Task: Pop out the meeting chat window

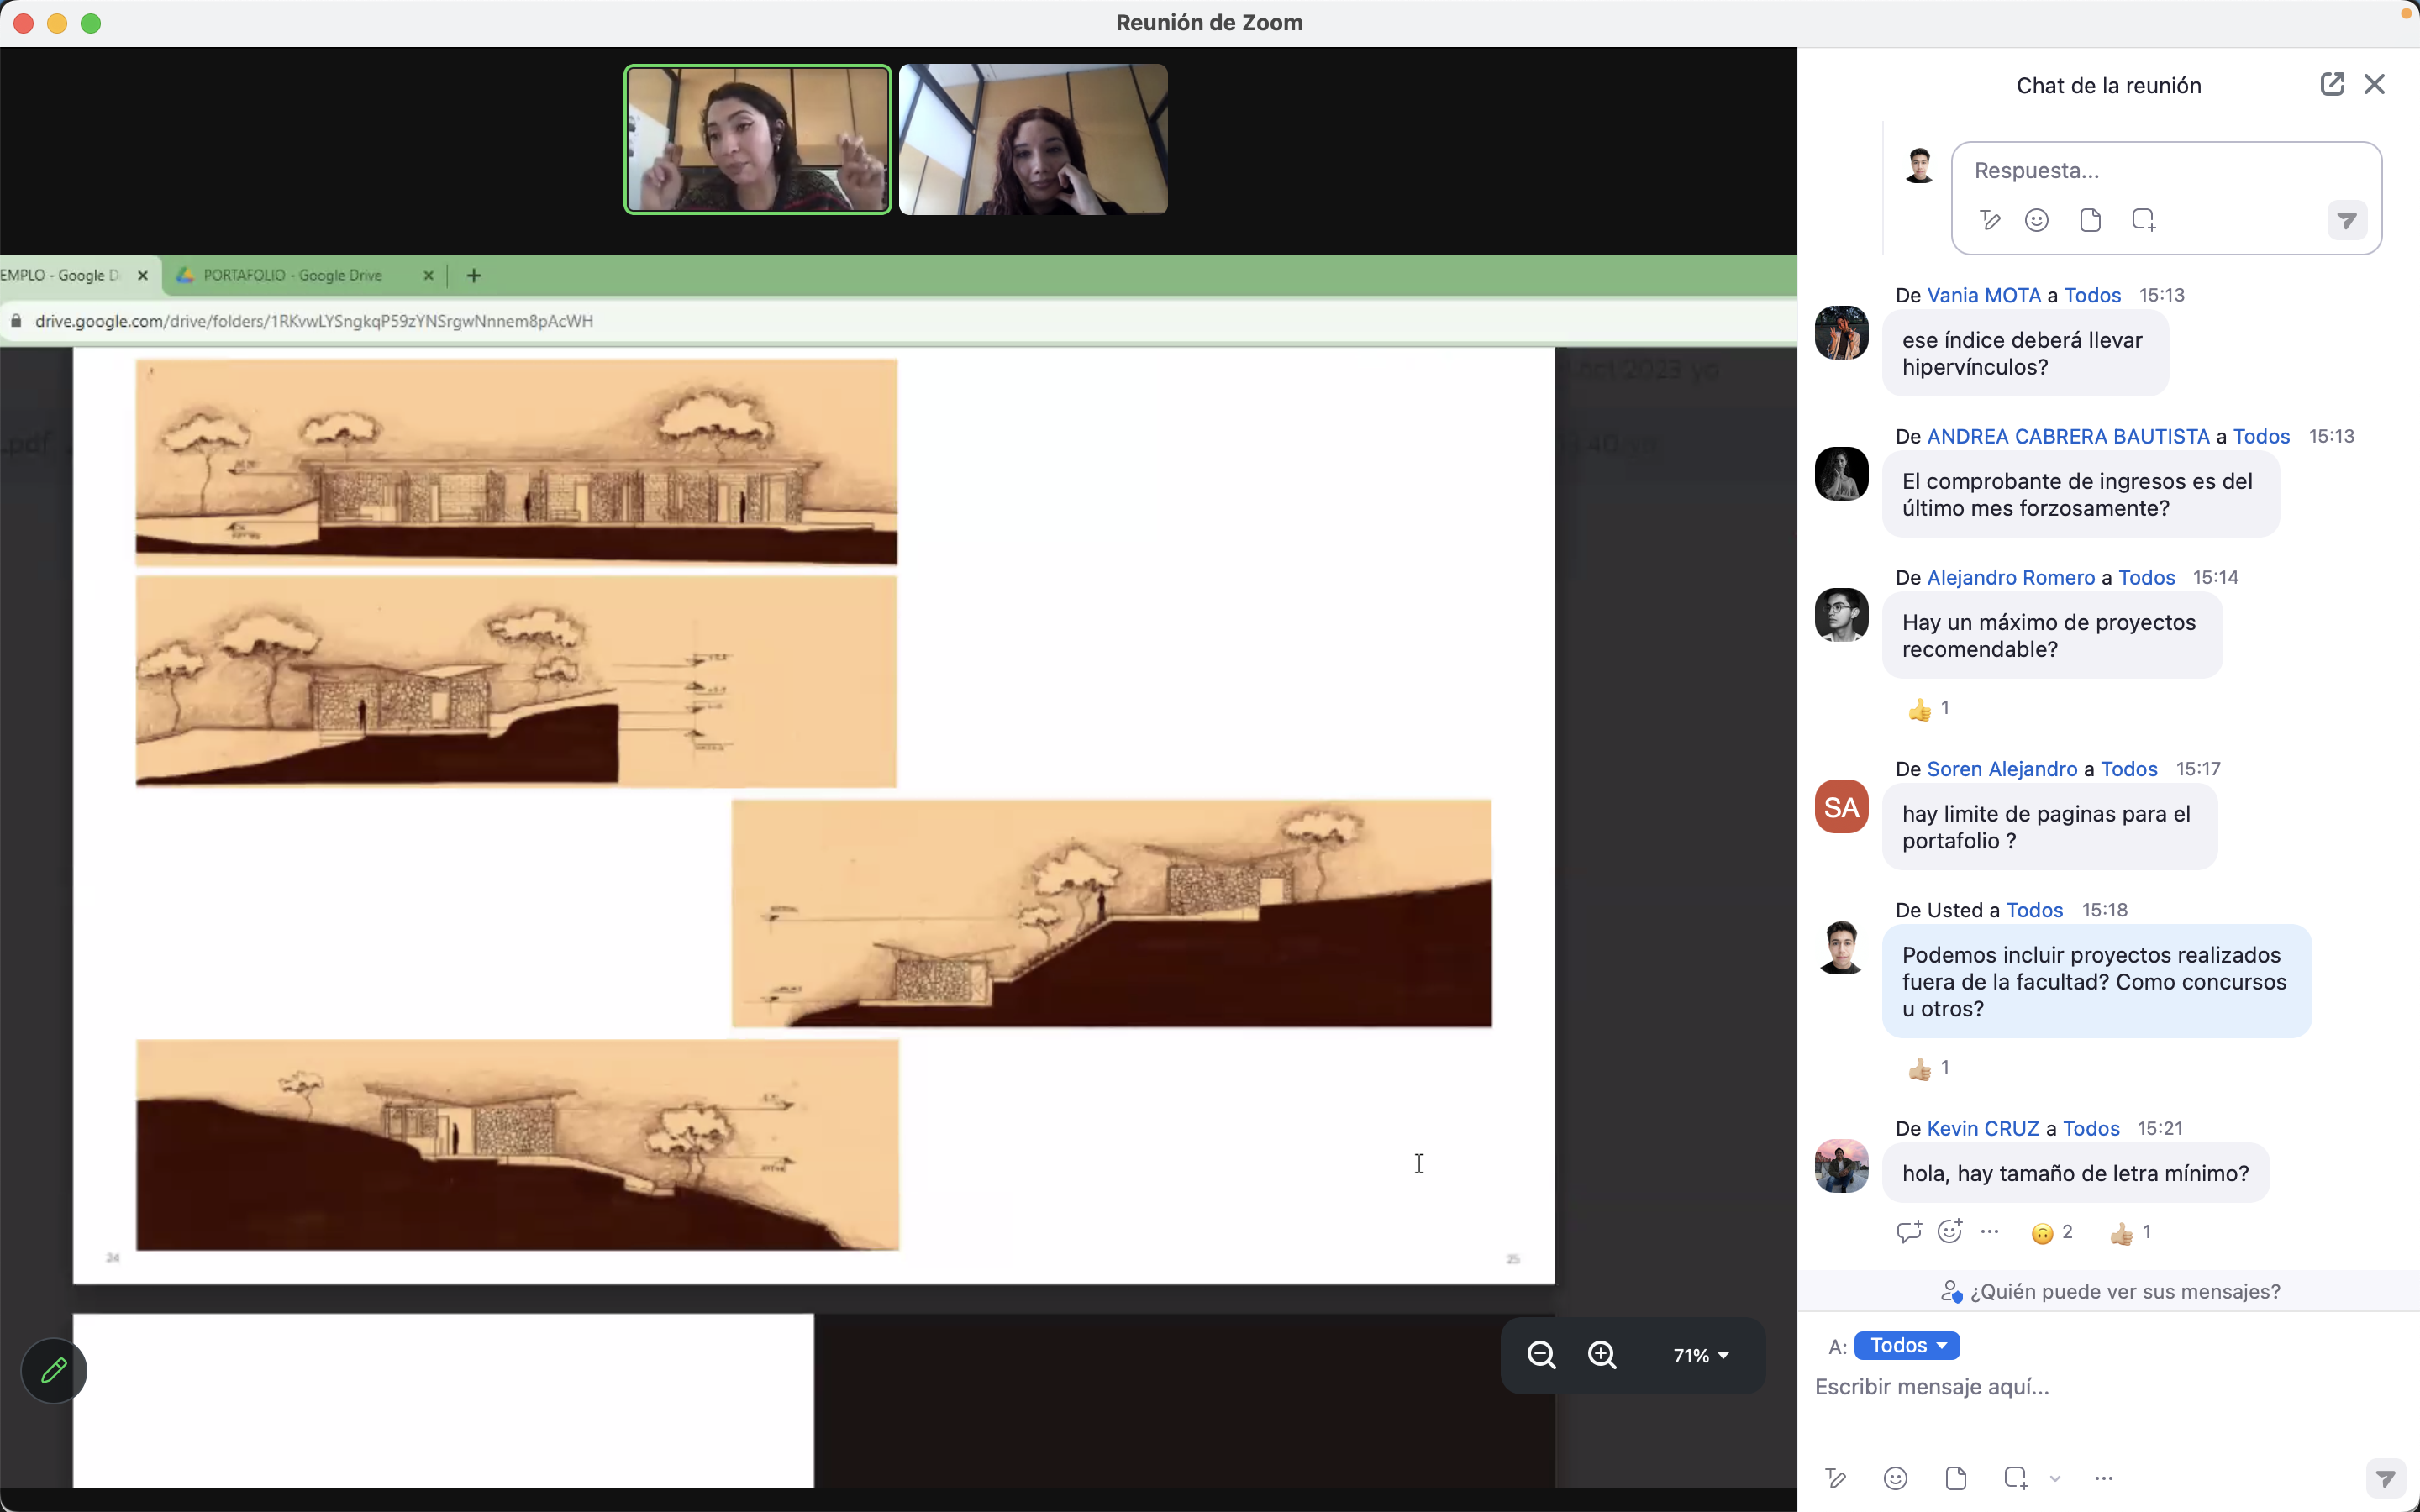Action: 2331,84
